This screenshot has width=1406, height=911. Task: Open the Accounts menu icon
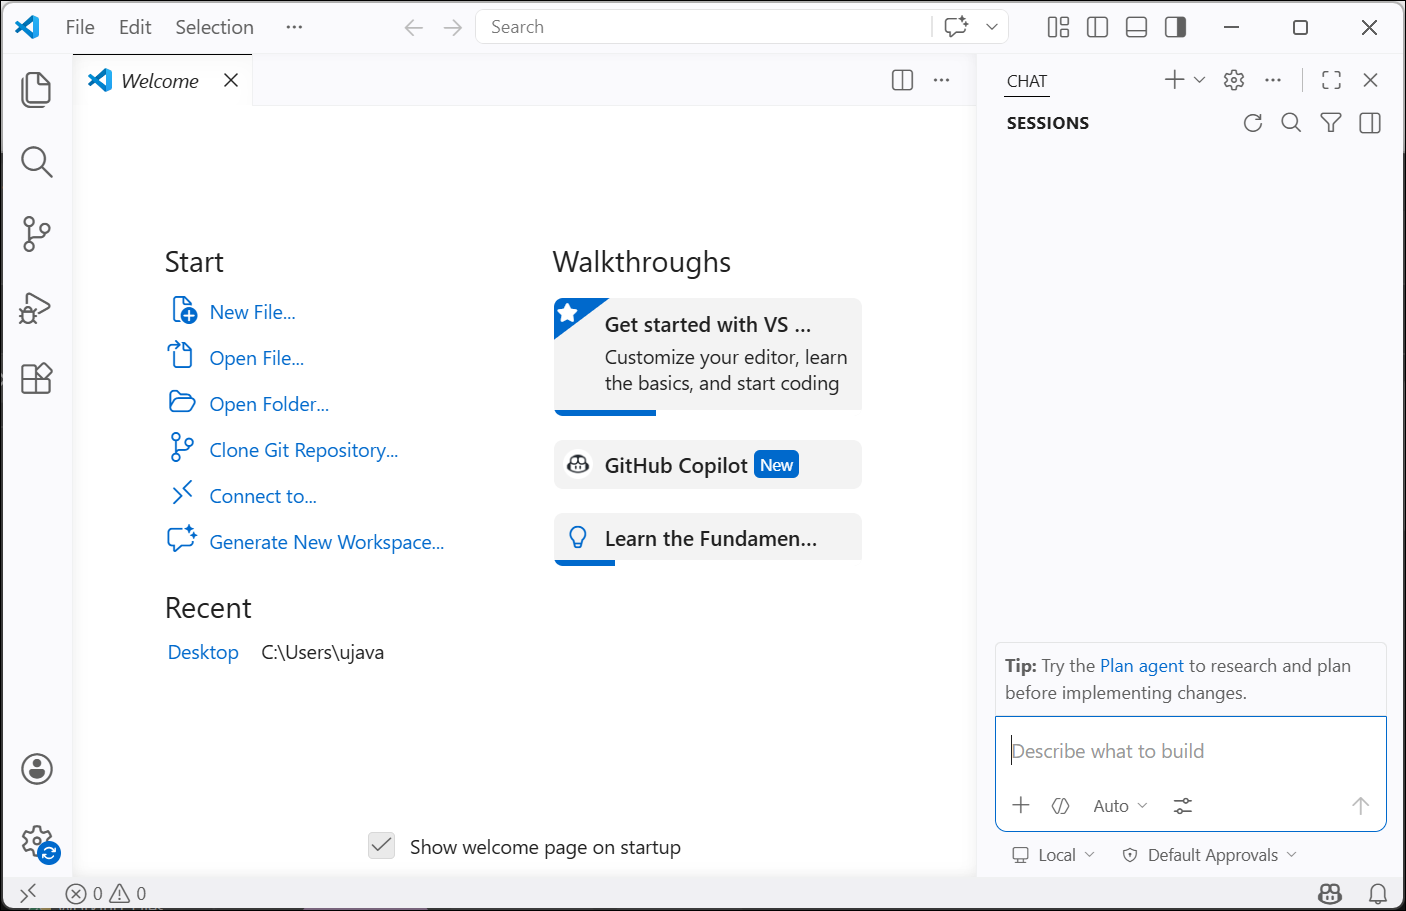coord(37,769)
